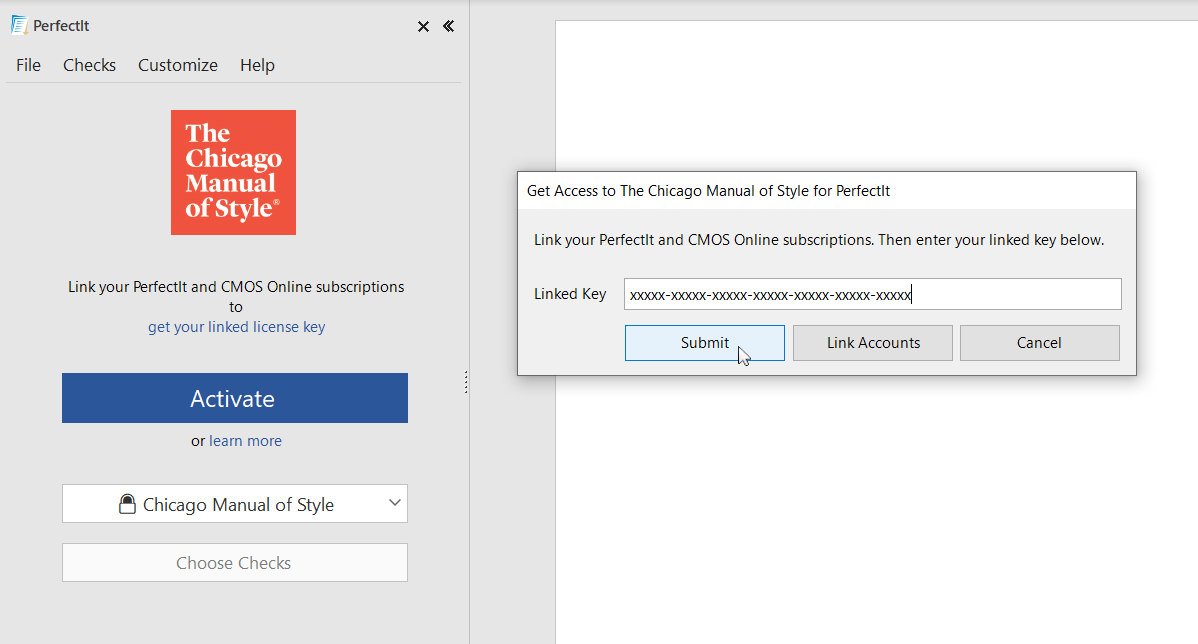Open the Checks menu
Image resolution: width=1198 pixels, height=644 pixels.
[x=89, y=65]
